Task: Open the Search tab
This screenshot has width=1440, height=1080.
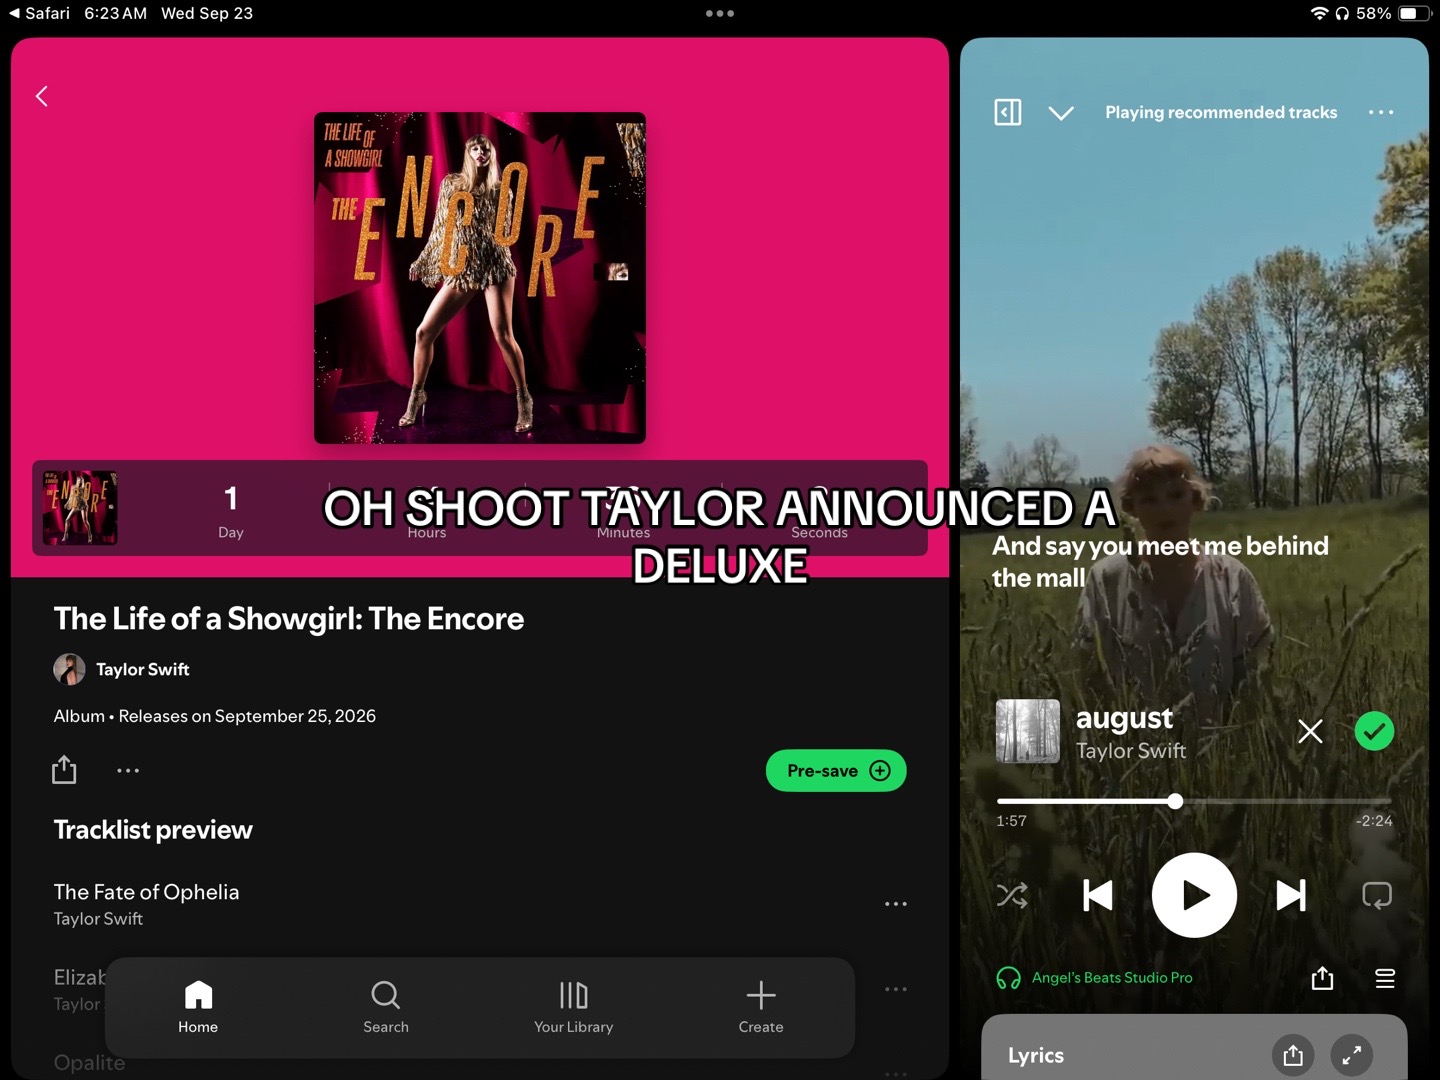Action: (386, 1007)
